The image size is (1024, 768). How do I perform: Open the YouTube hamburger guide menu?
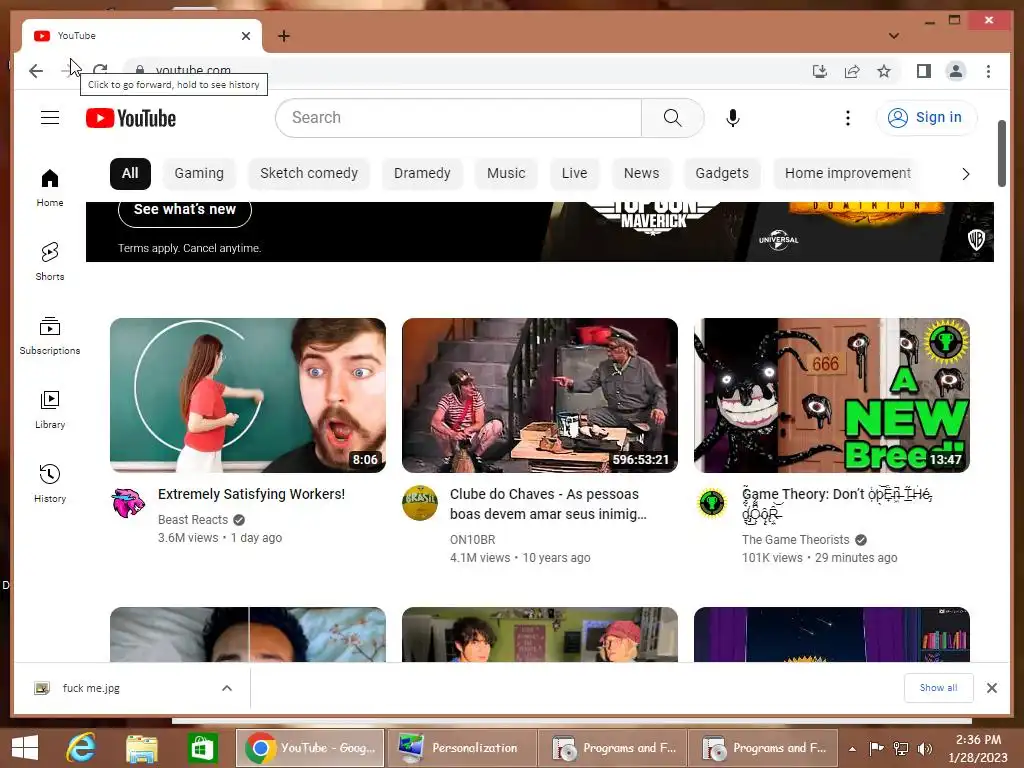[x=50, y=118]
